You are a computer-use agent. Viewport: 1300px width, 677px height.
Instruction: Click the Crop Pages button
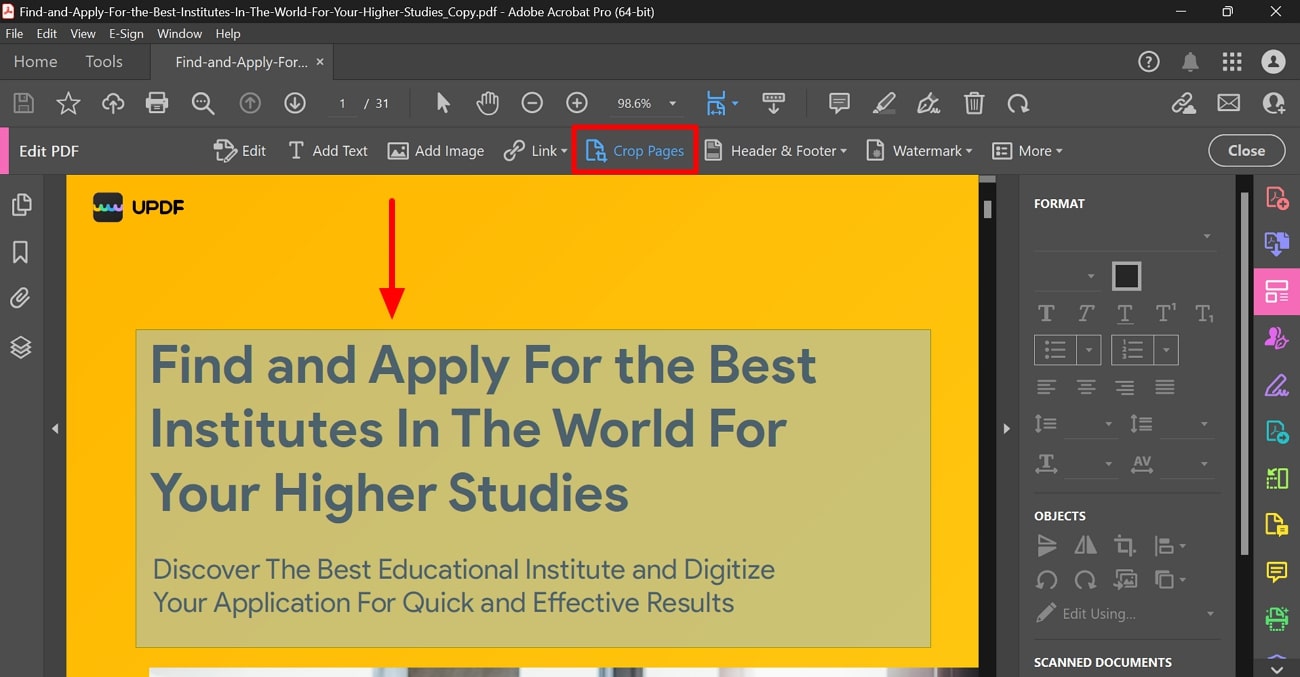point(635,151)
